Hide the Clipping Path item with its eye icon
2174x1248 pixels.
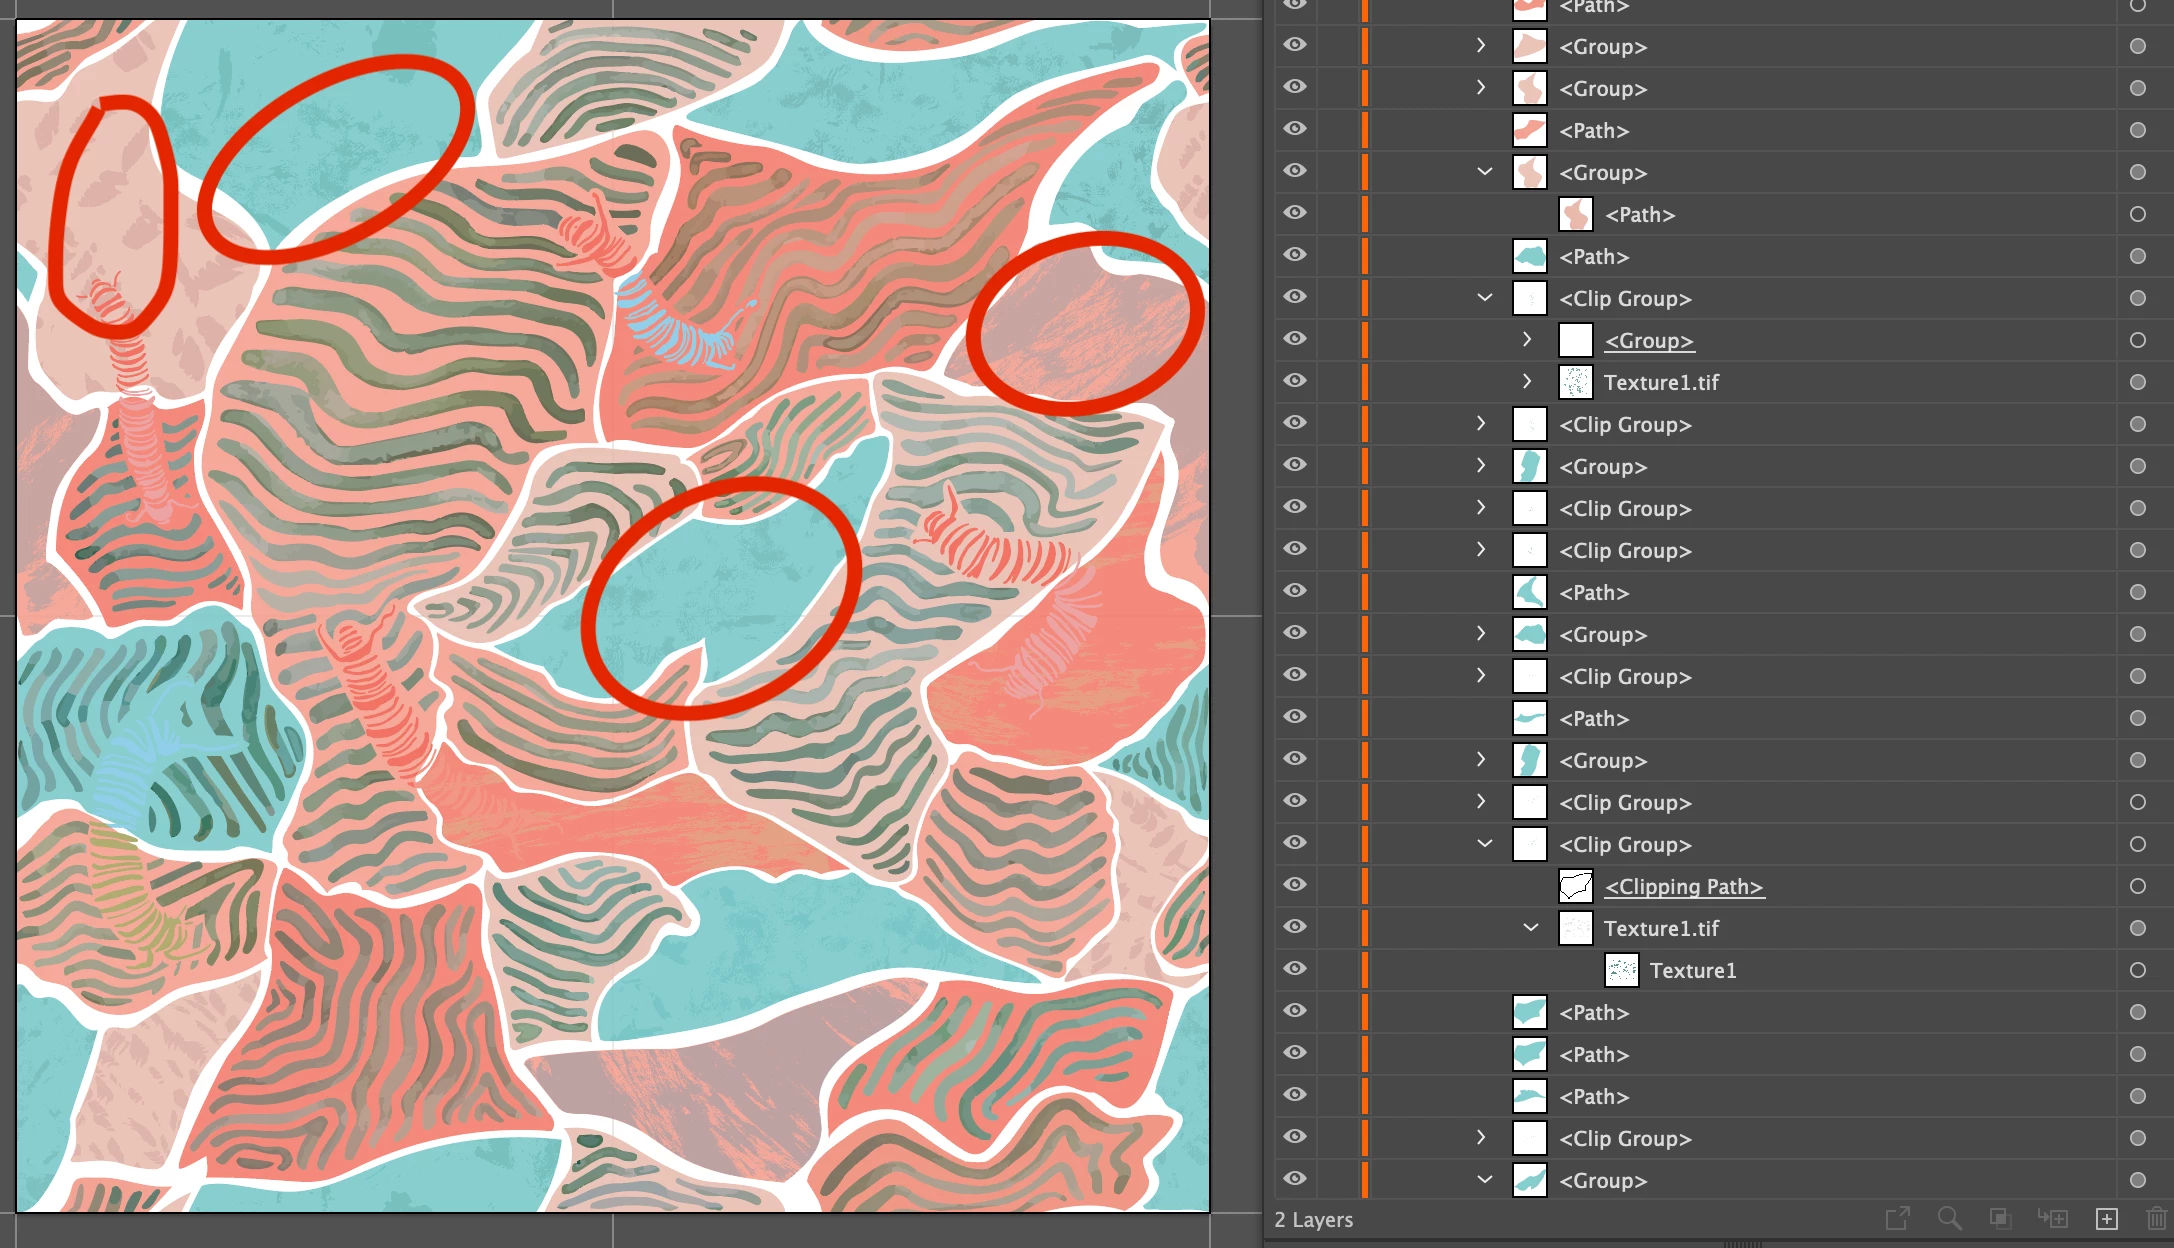(x=1295, y=885)
